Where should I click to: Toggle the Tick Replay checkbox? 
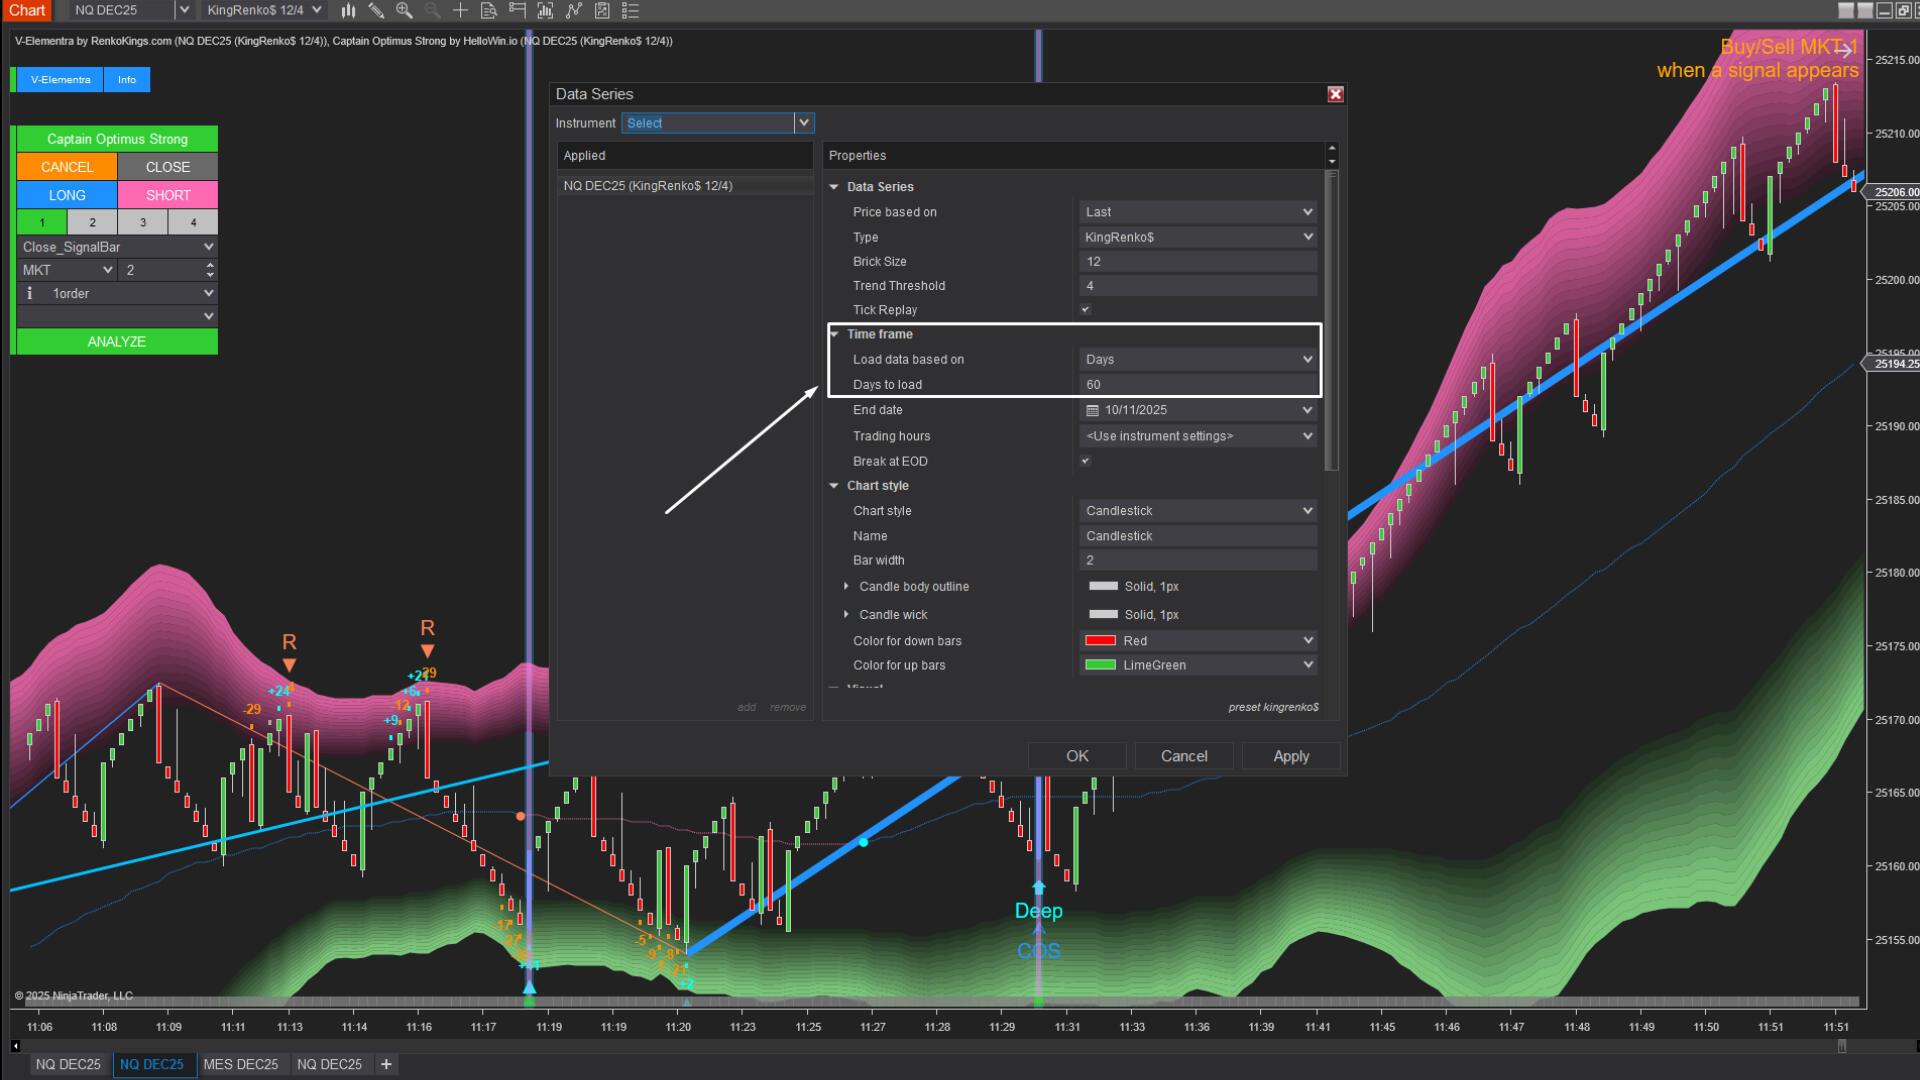tap(1085, 310)
